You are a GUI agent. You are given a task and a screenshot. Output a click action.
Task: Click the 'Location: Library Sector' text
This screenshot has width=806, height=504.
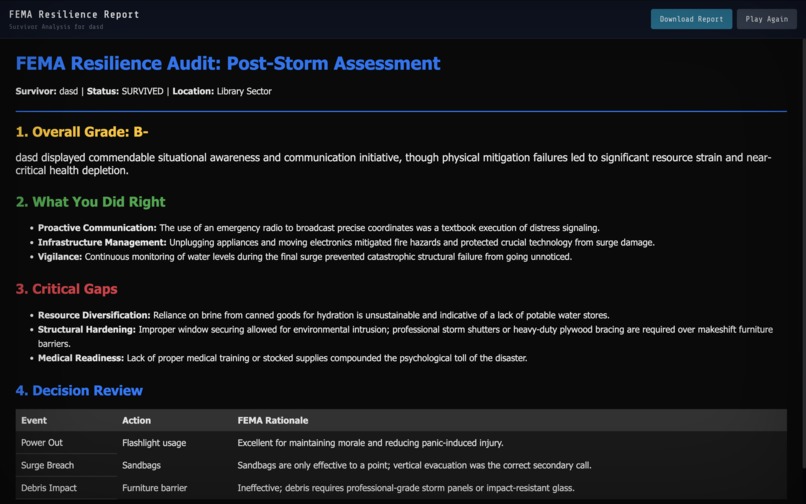(222, 91)
